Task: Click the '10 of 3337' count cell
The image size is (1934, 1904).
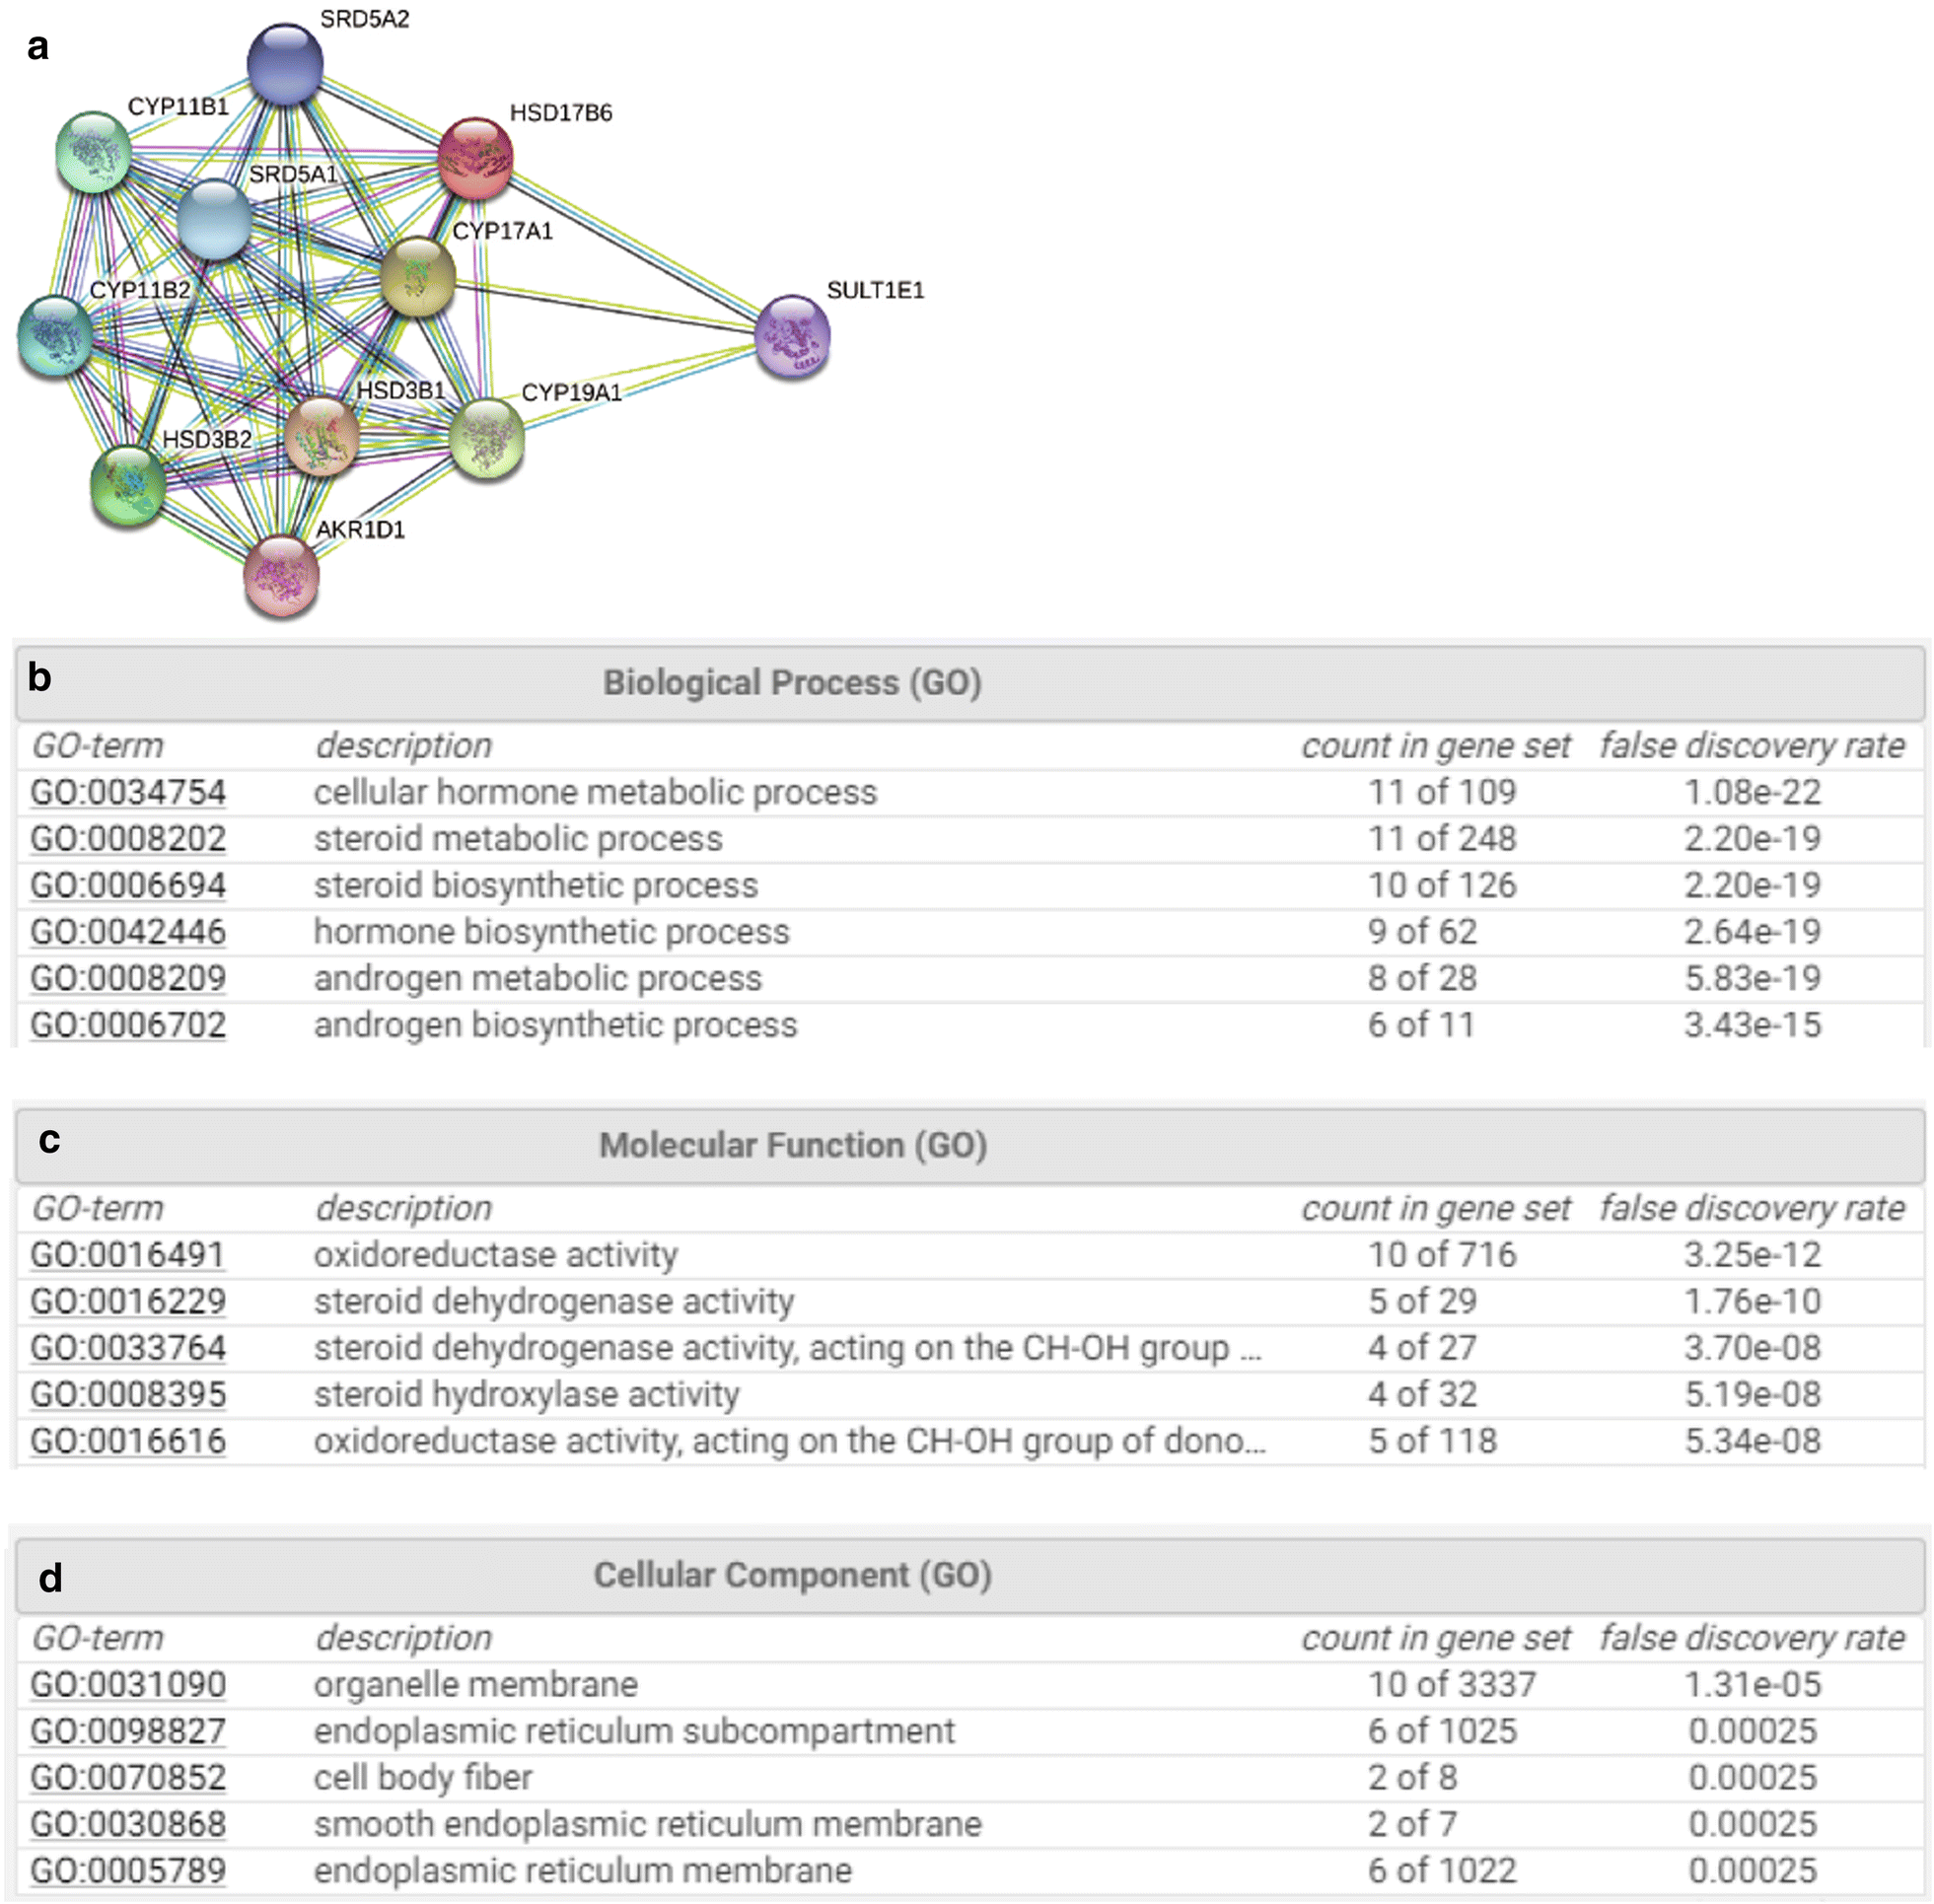Action: click(1451, 1685)
